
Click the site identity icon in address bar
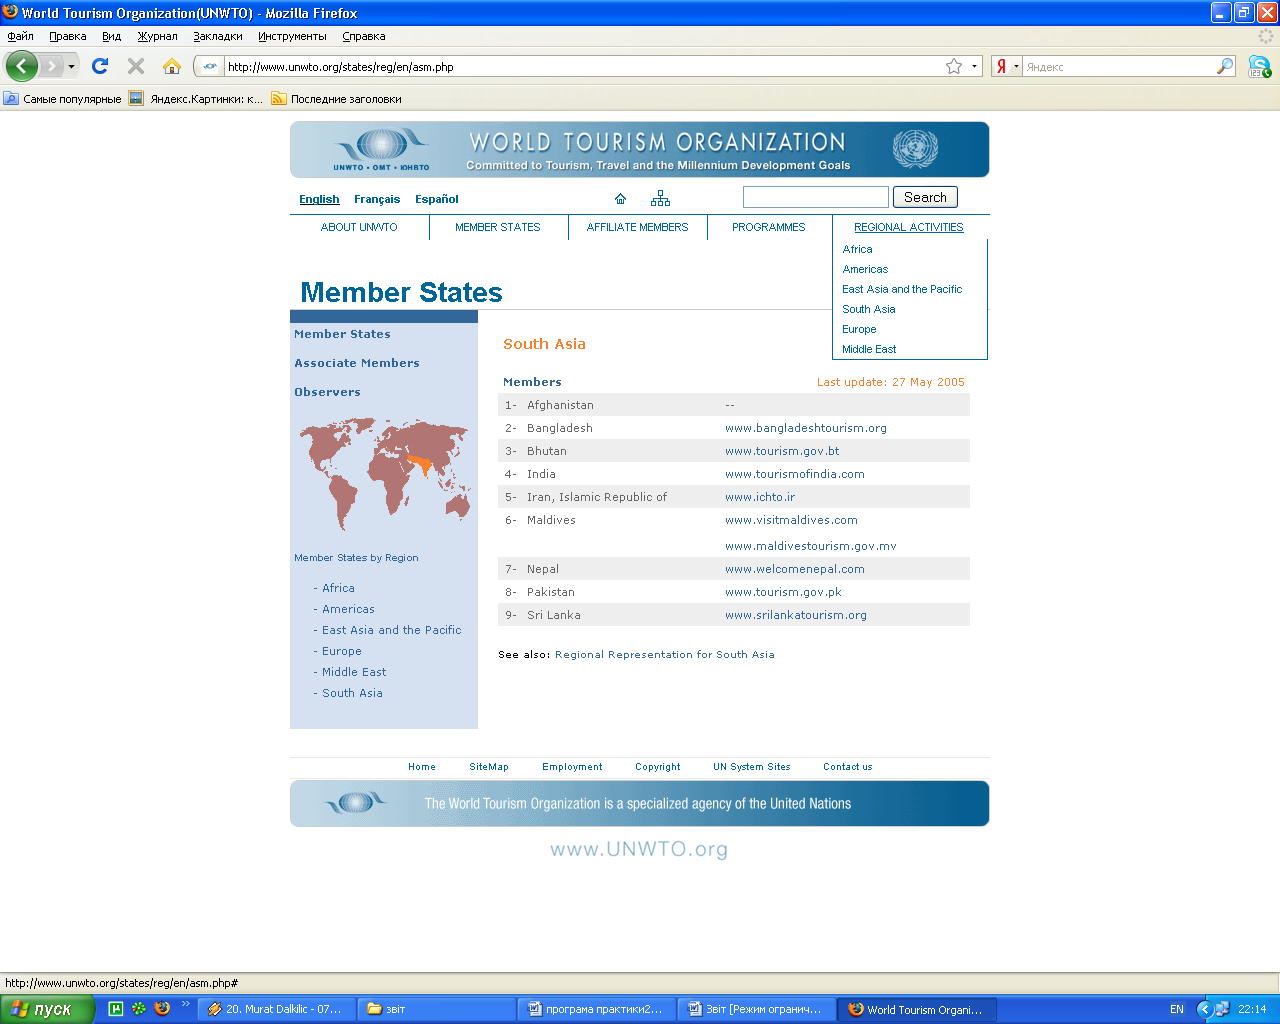[x=210, y=67]
